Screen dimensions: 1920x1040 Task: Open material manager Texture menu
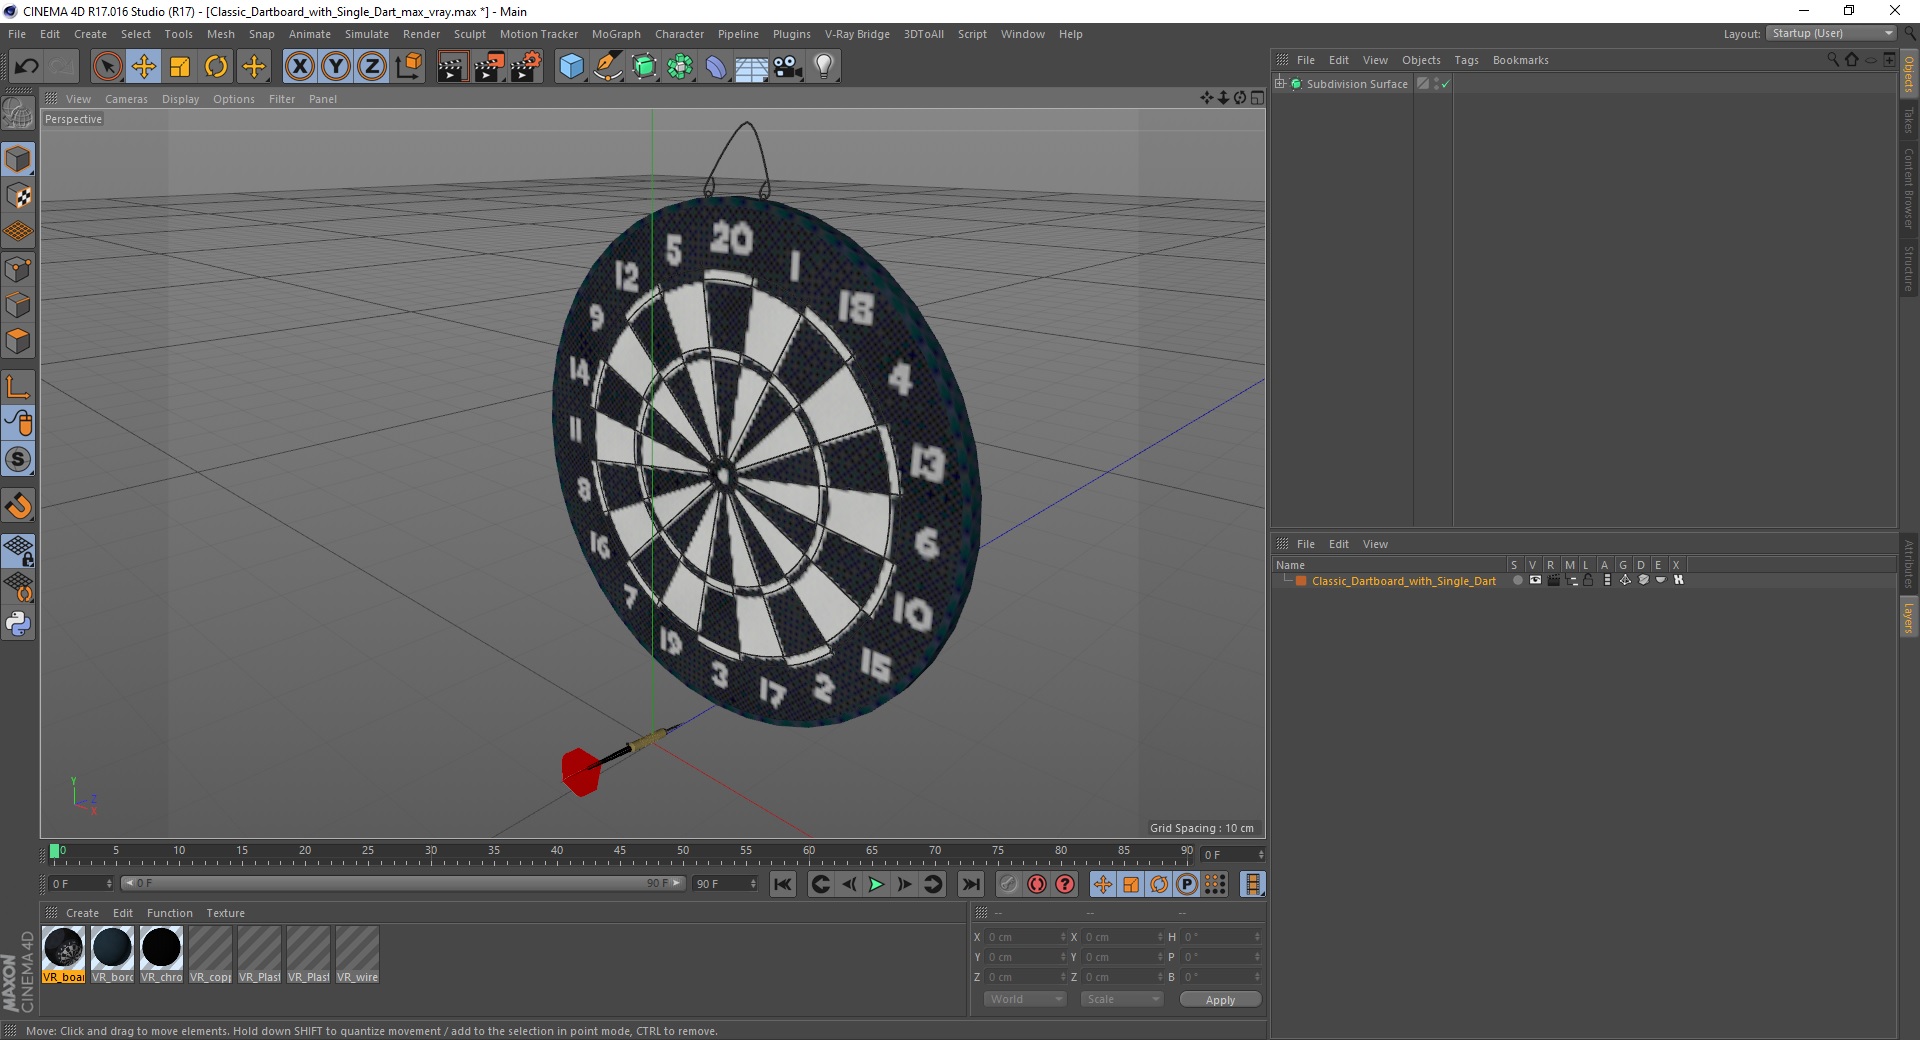(225, 913)
